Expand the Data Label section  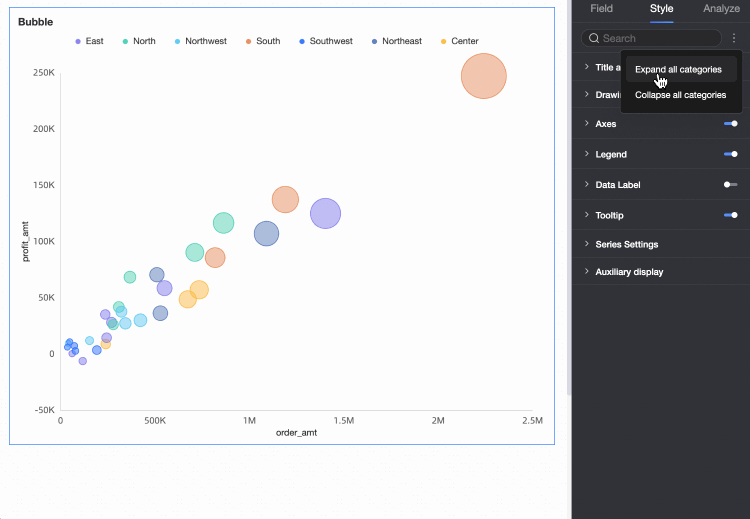pos(586,184)
